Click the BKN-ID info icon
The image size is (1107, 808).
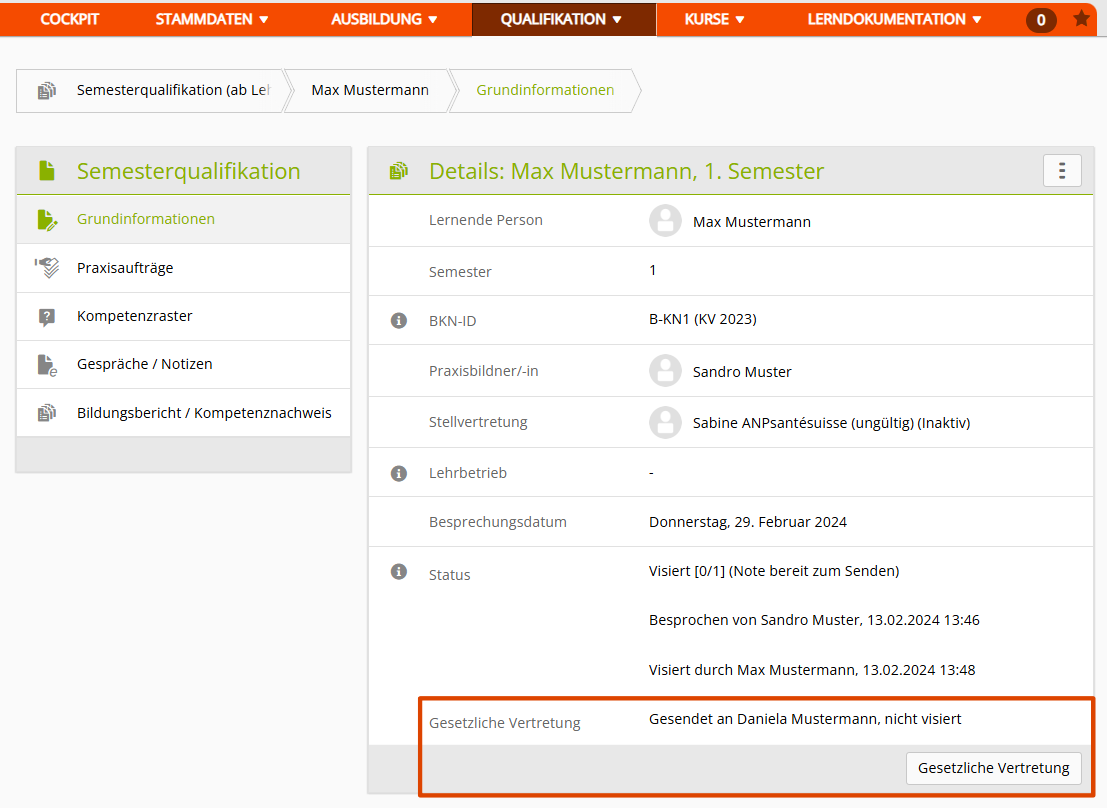[398, 321]
